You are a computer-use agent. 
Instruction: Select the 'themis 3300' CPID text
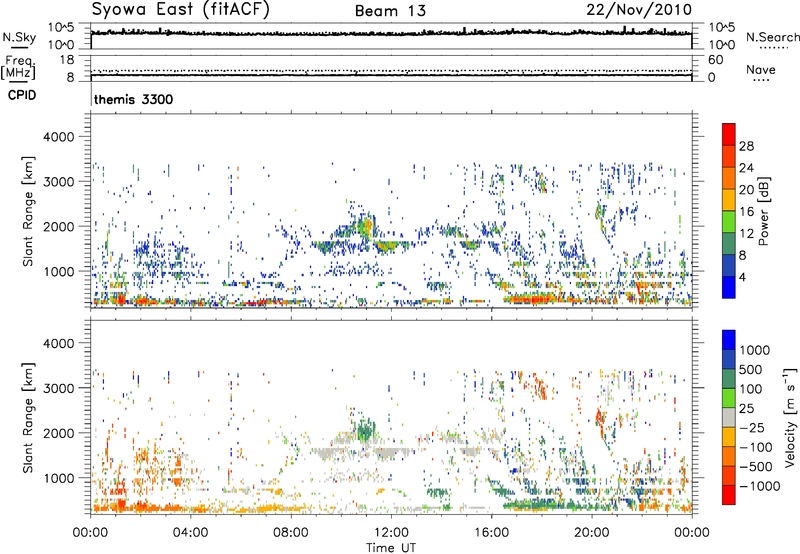point(134,99)
